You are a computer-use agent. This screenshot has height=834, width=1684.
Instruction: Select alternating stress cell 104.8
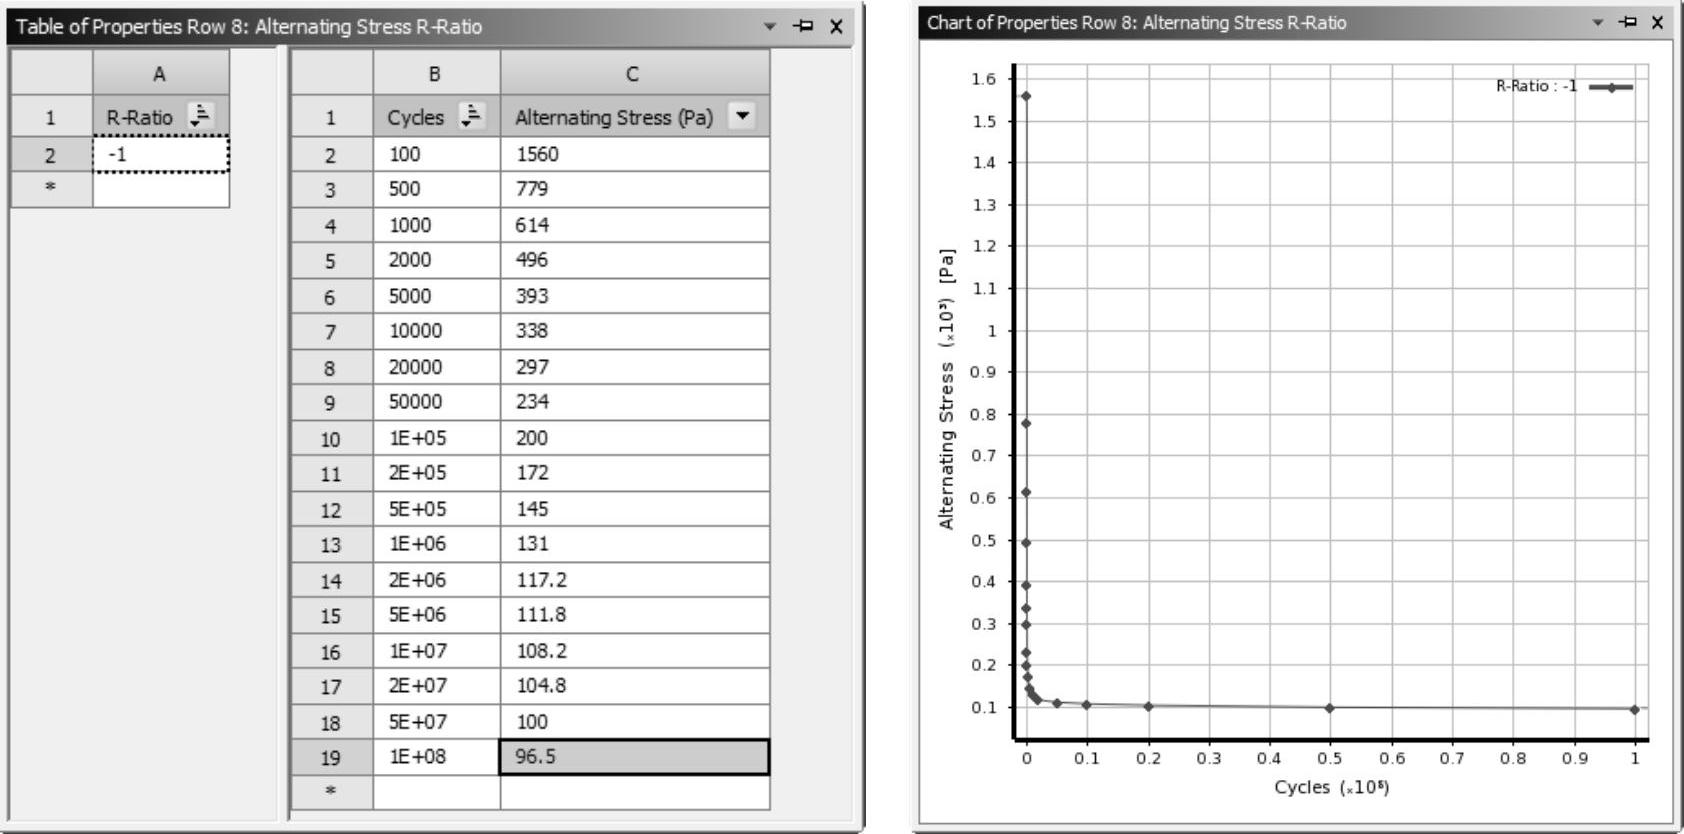(x=635, y=686)
